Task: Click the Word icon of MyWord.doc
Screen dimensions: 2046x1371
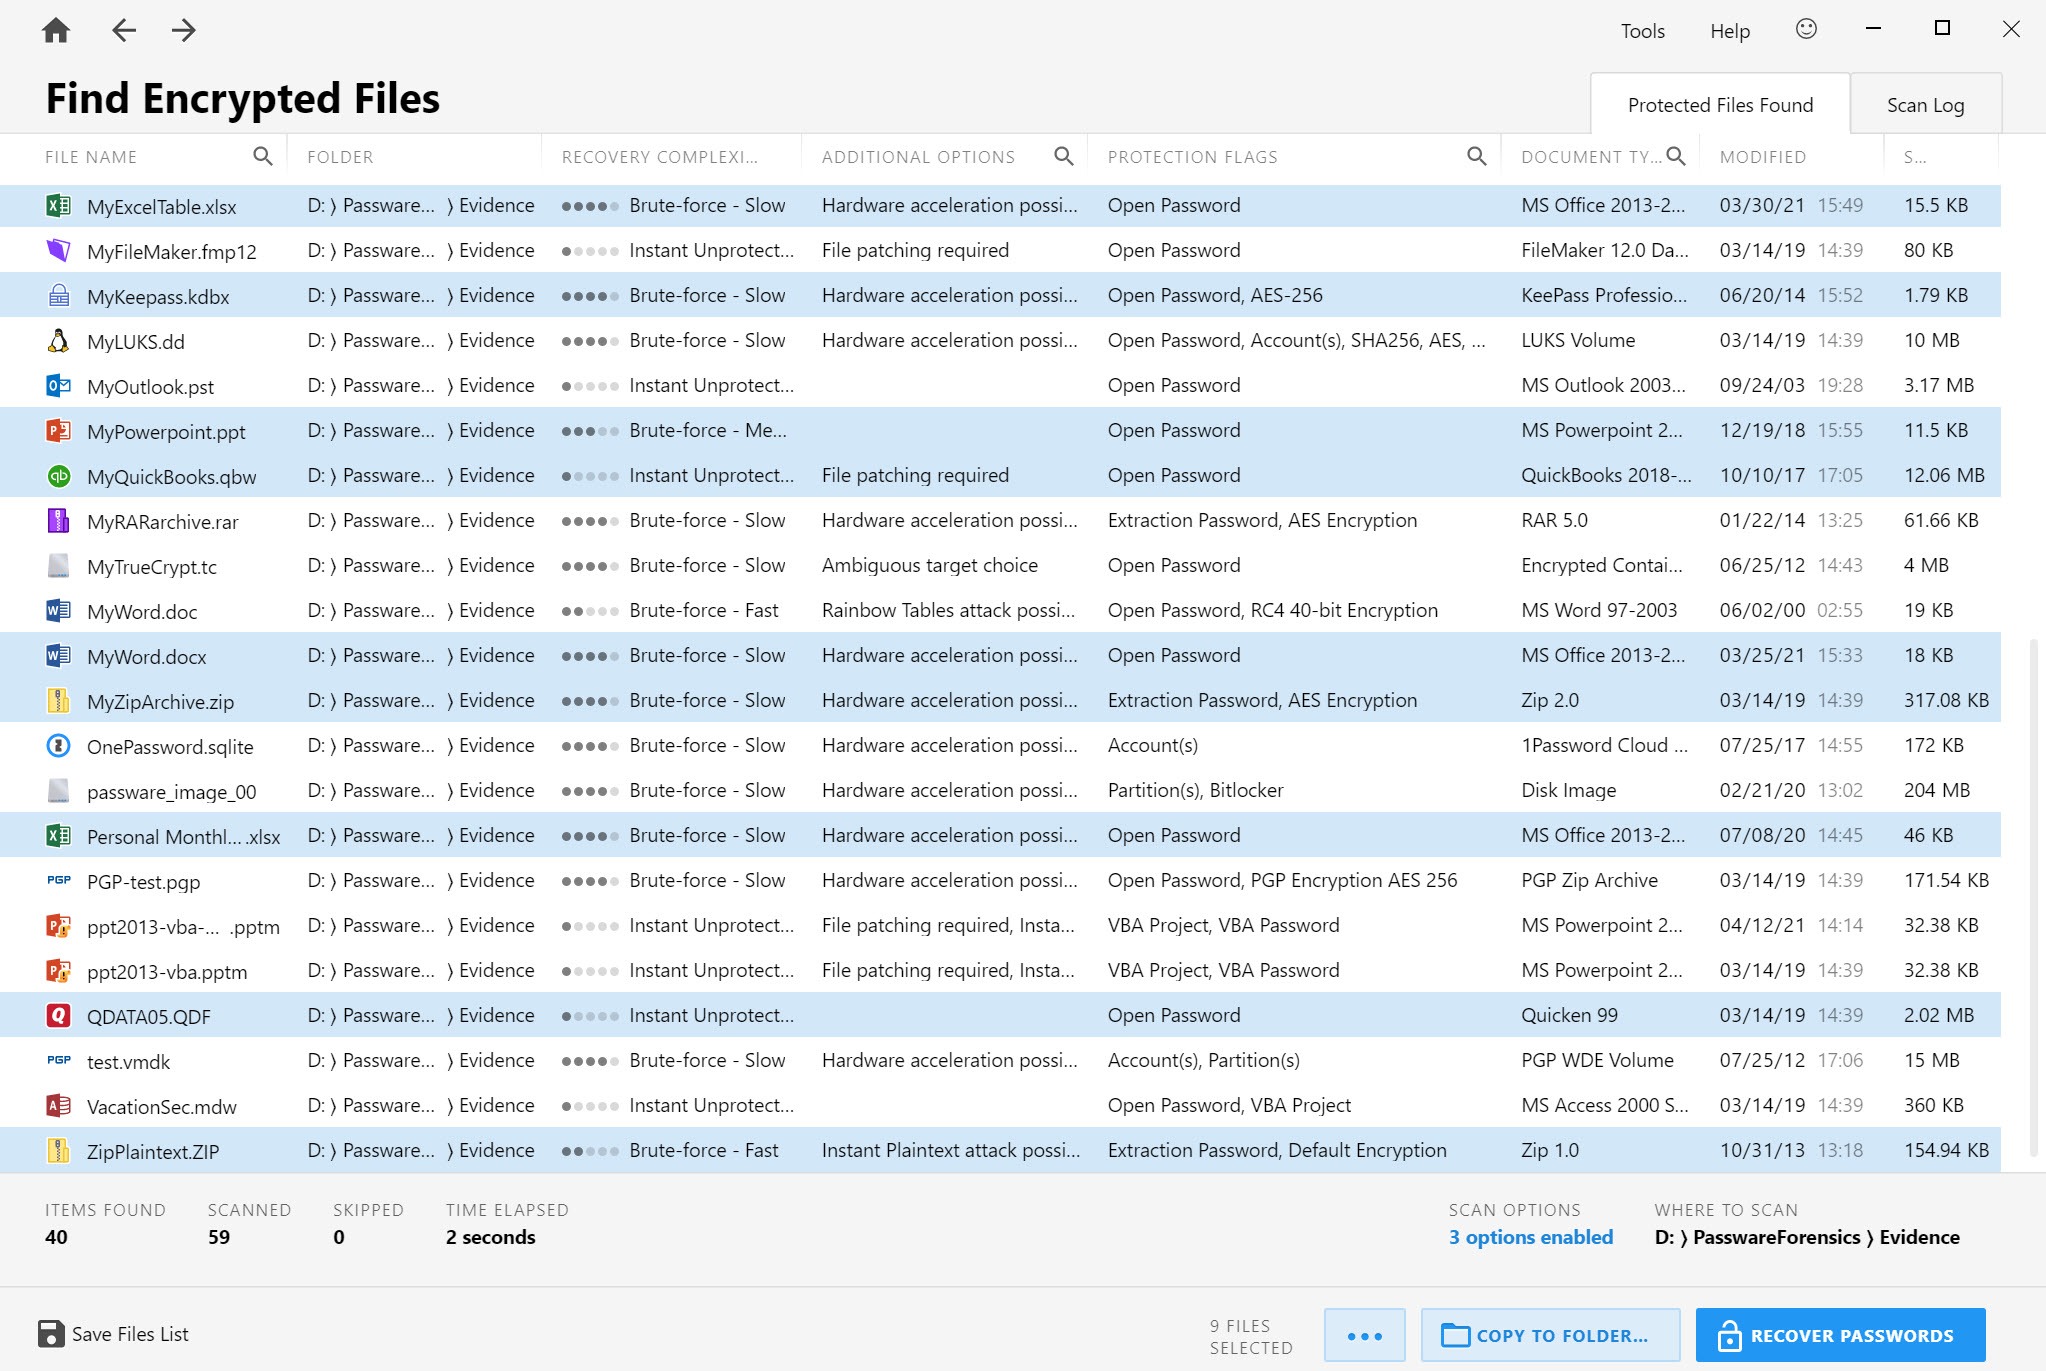Action: (59, 611)
